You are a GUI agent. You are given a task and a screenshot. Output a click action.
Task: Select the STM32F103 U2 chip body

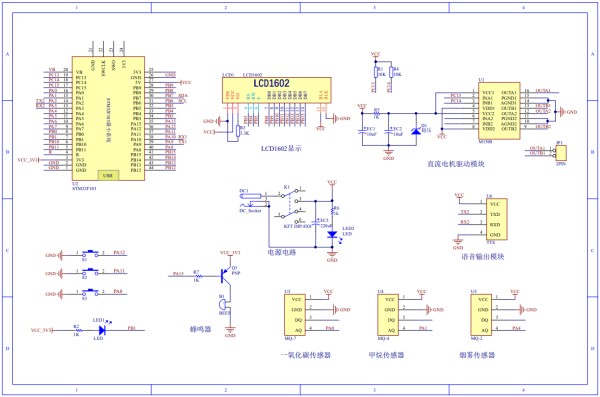tap(108, 118)
